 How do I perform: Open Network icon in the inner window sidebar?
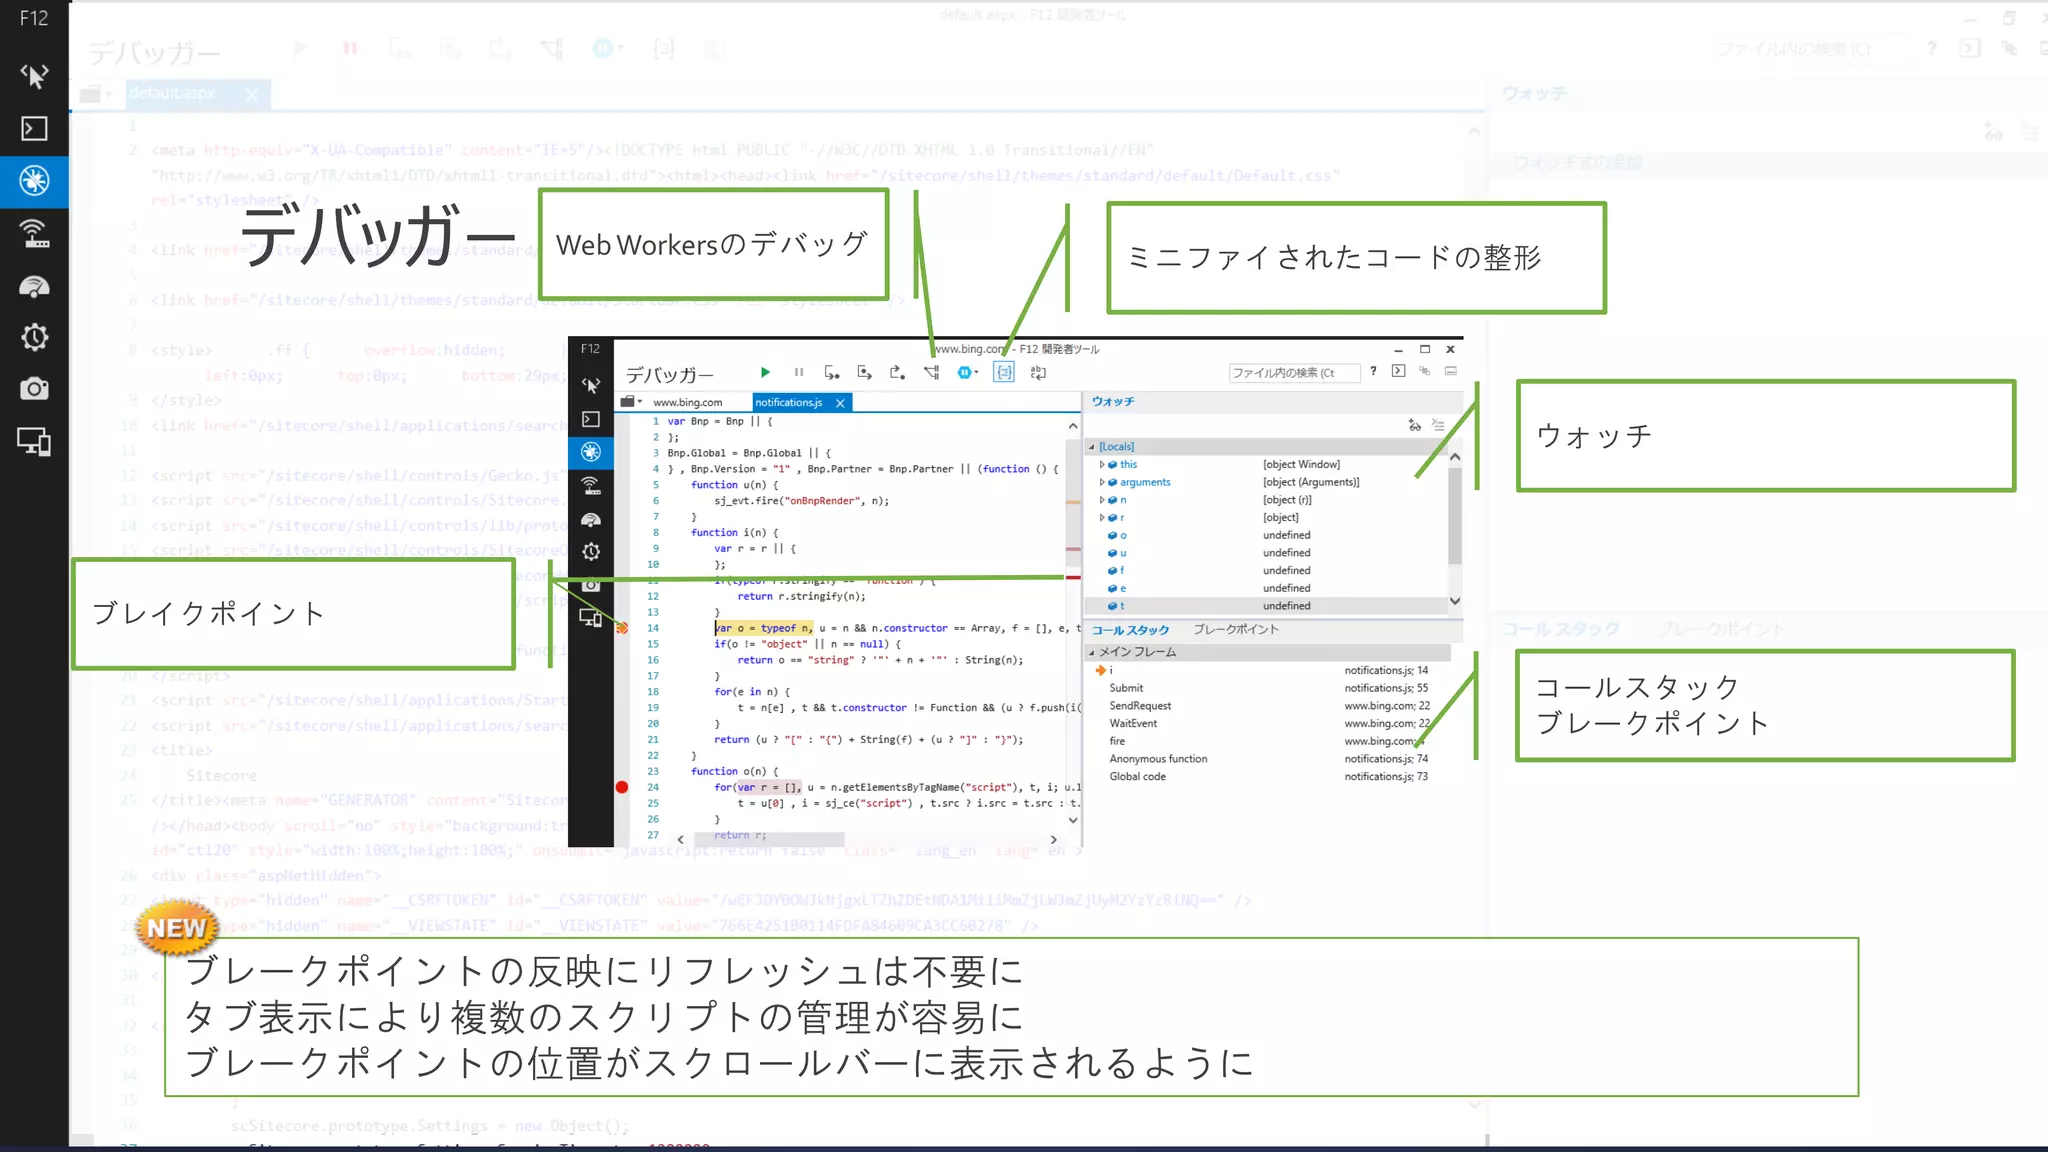(591, 486)
